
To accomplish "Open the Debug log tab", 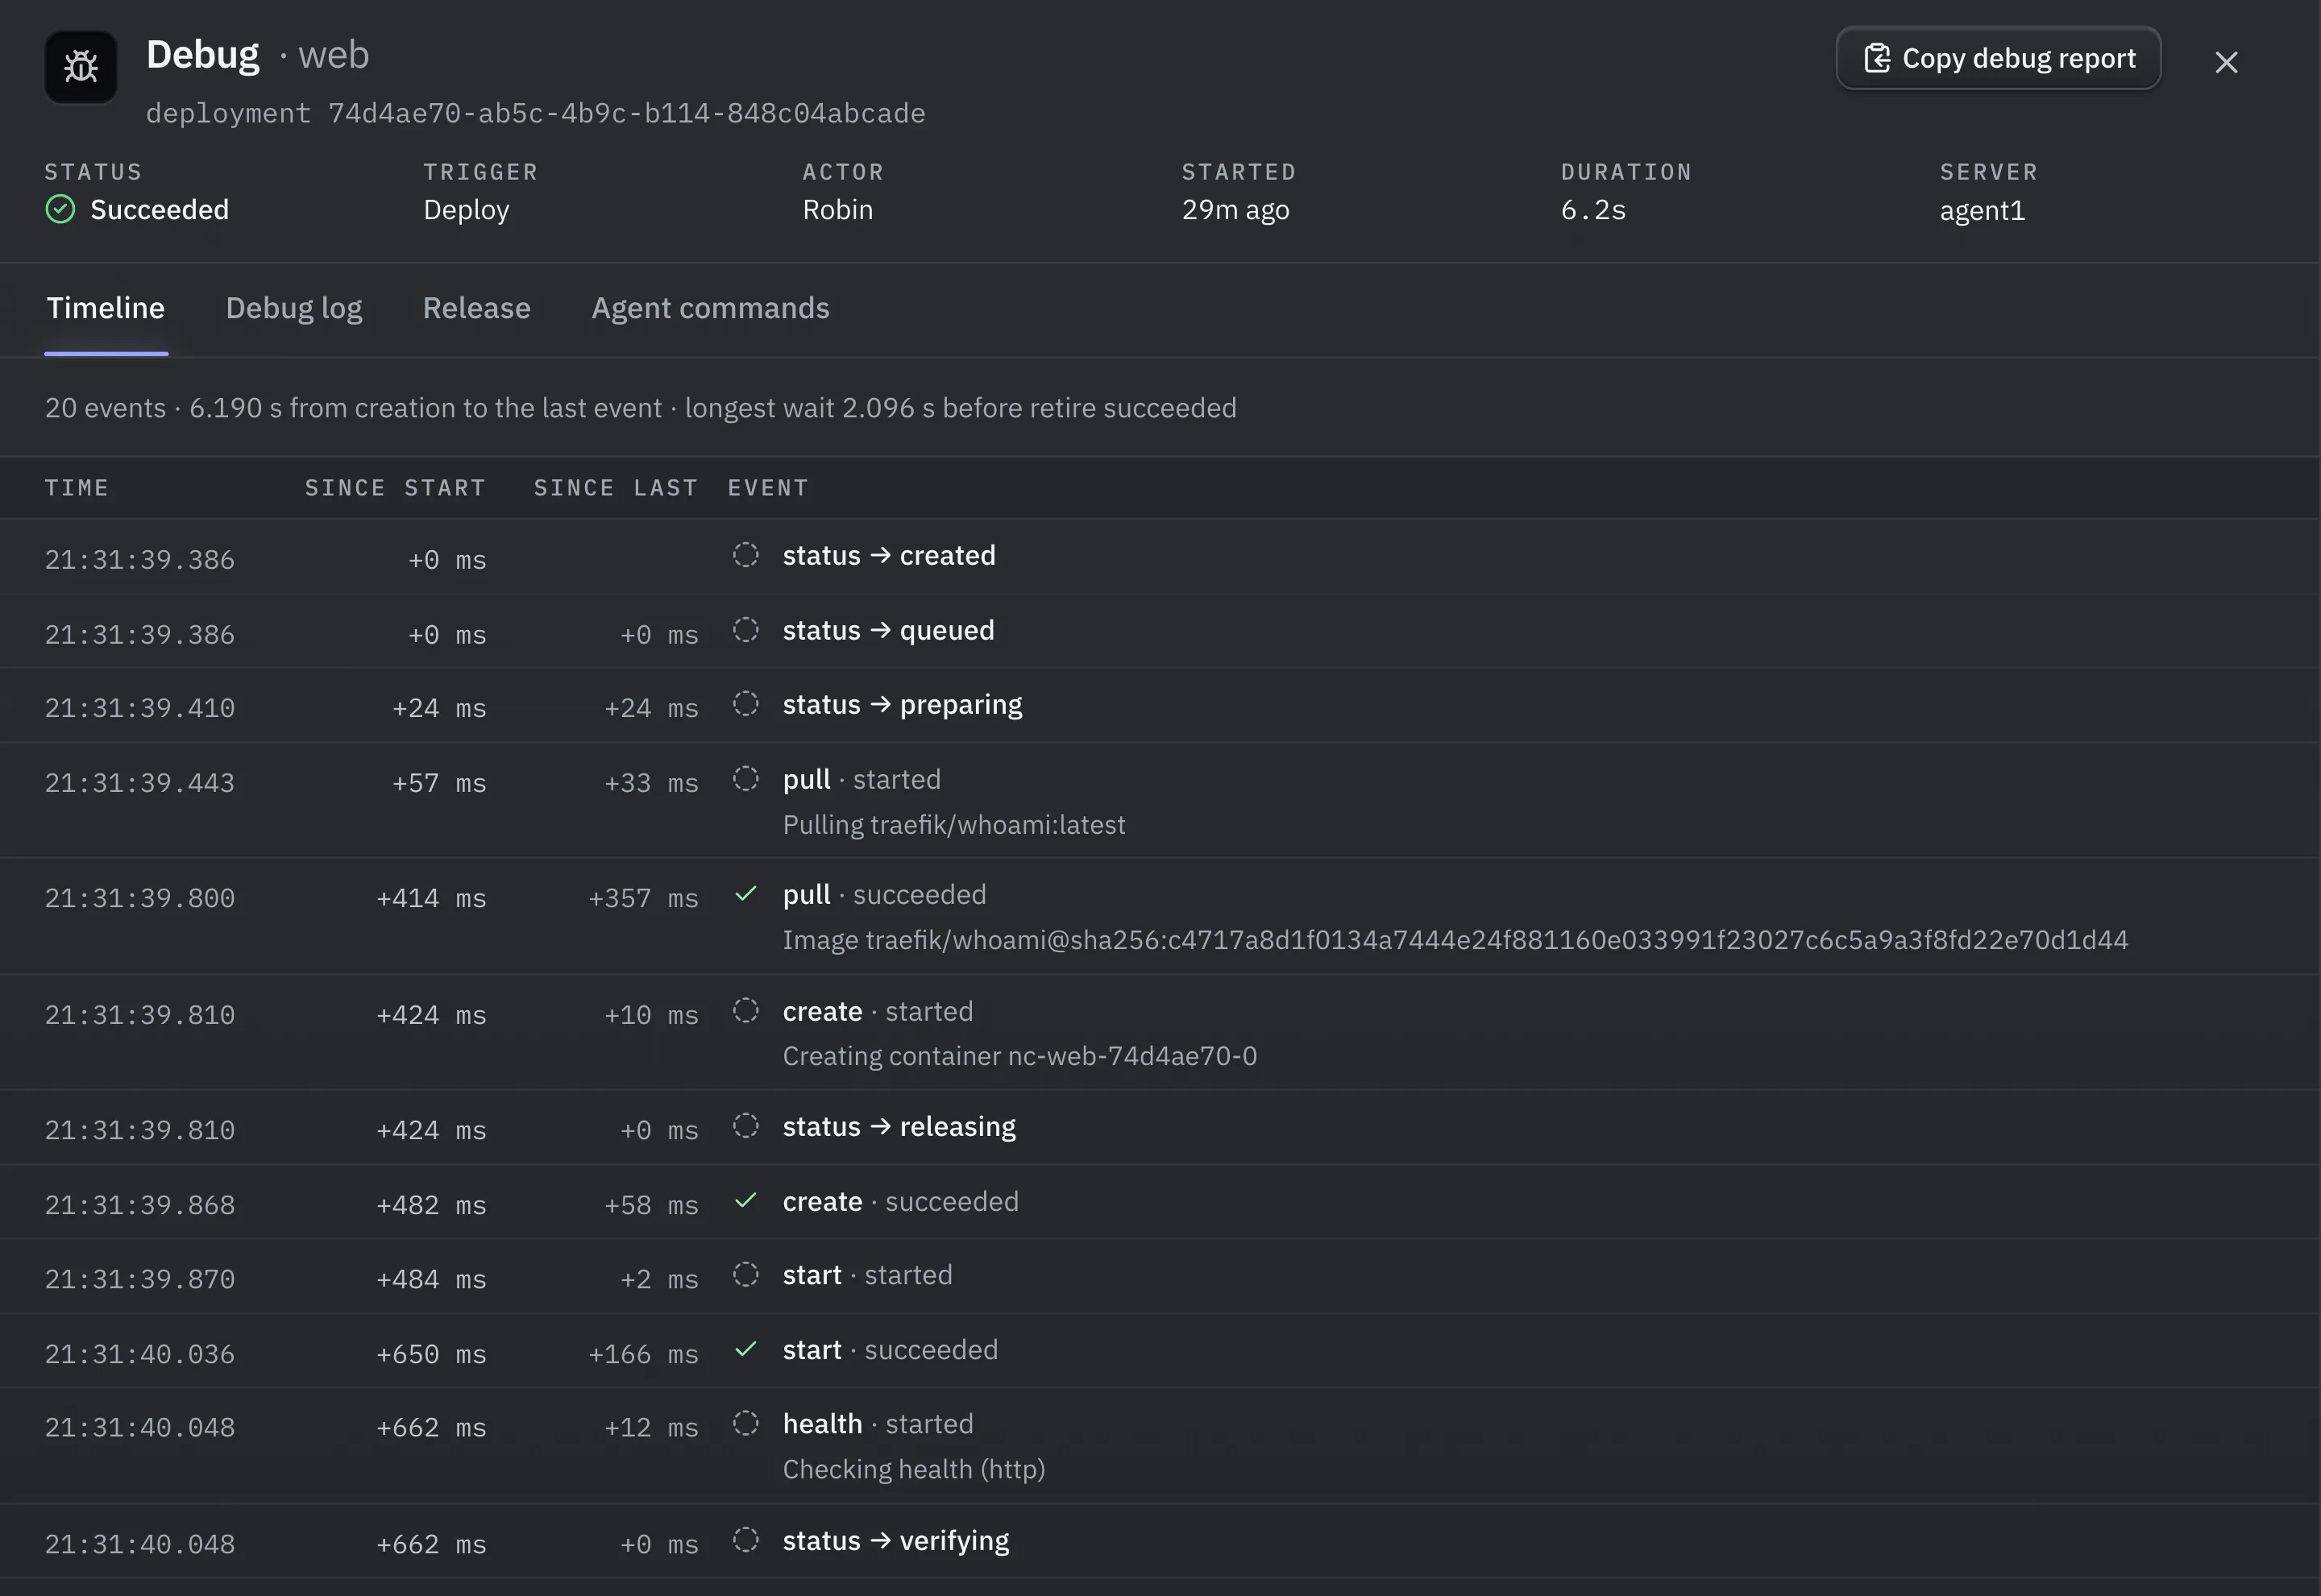I will coord(294,308).
